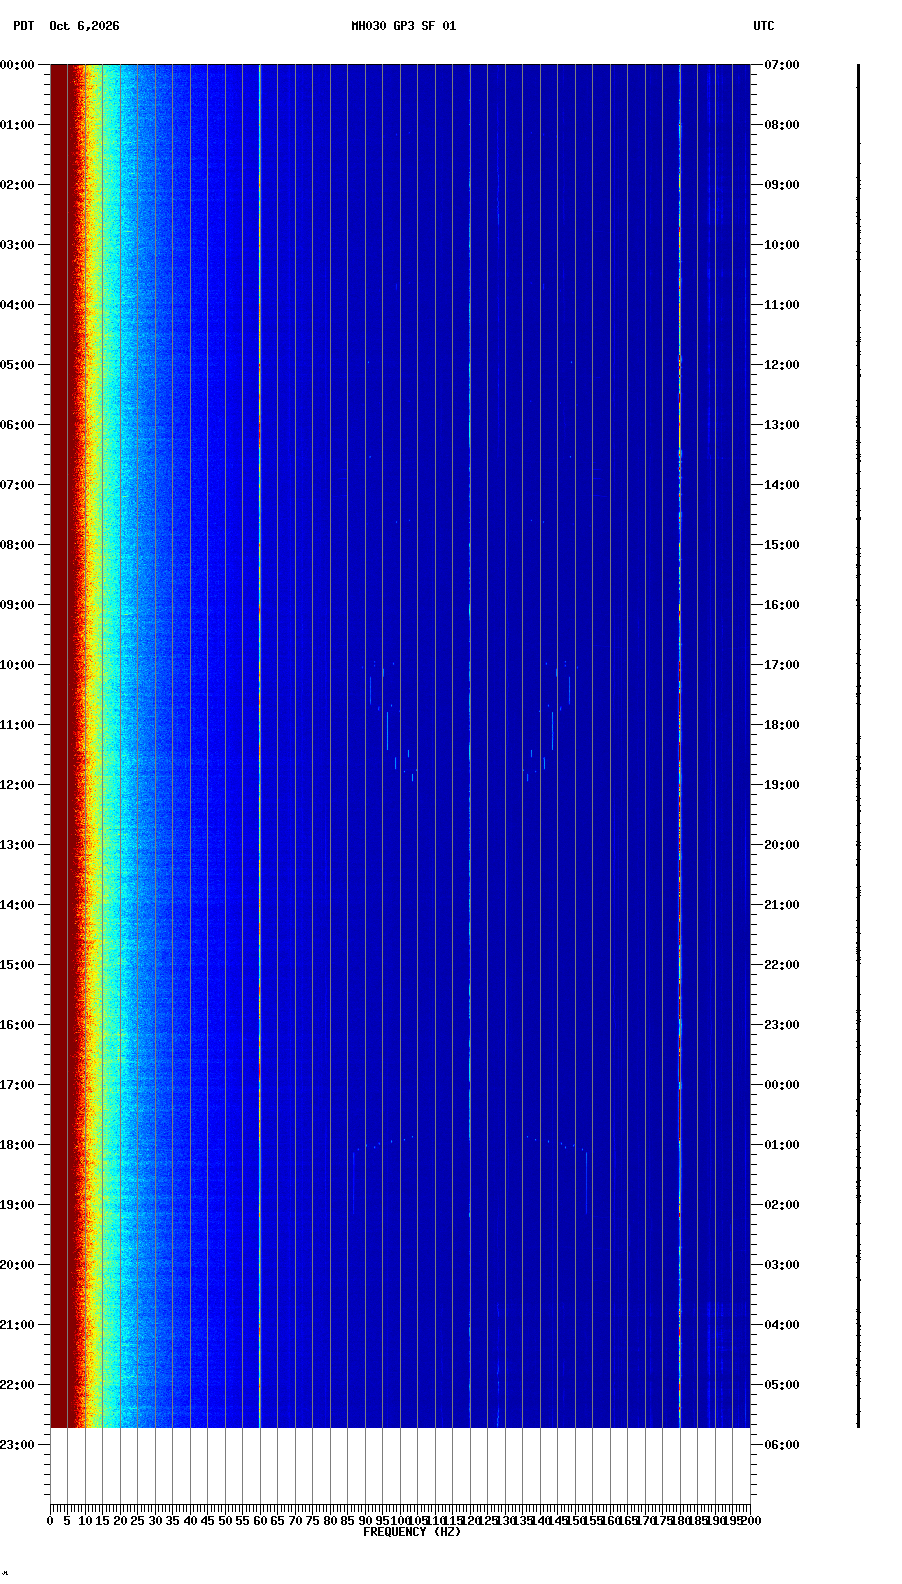Viewport: 902px width, 1584px height.
Task: Click the 04:00 UTC time label
Action: pos(782,1325)
